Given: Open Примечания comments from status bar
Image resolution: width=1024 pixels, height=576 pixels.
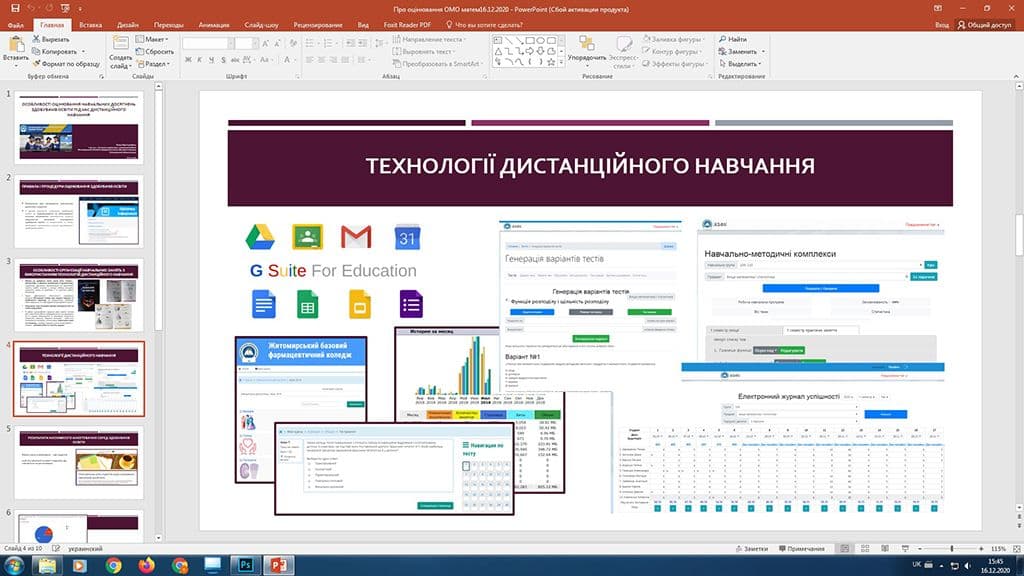Looking at the screenshot, I should click(x=801, y=549).
